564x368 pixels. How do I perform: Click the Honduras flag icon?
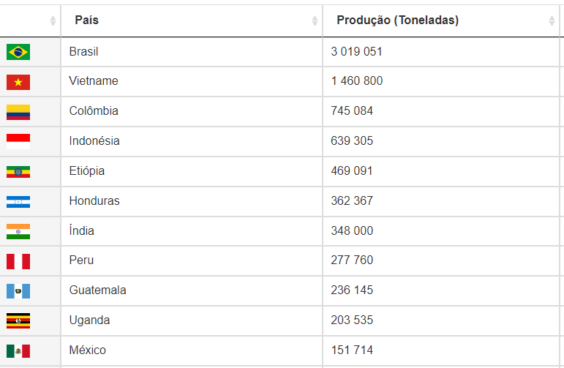coord(18,202)
